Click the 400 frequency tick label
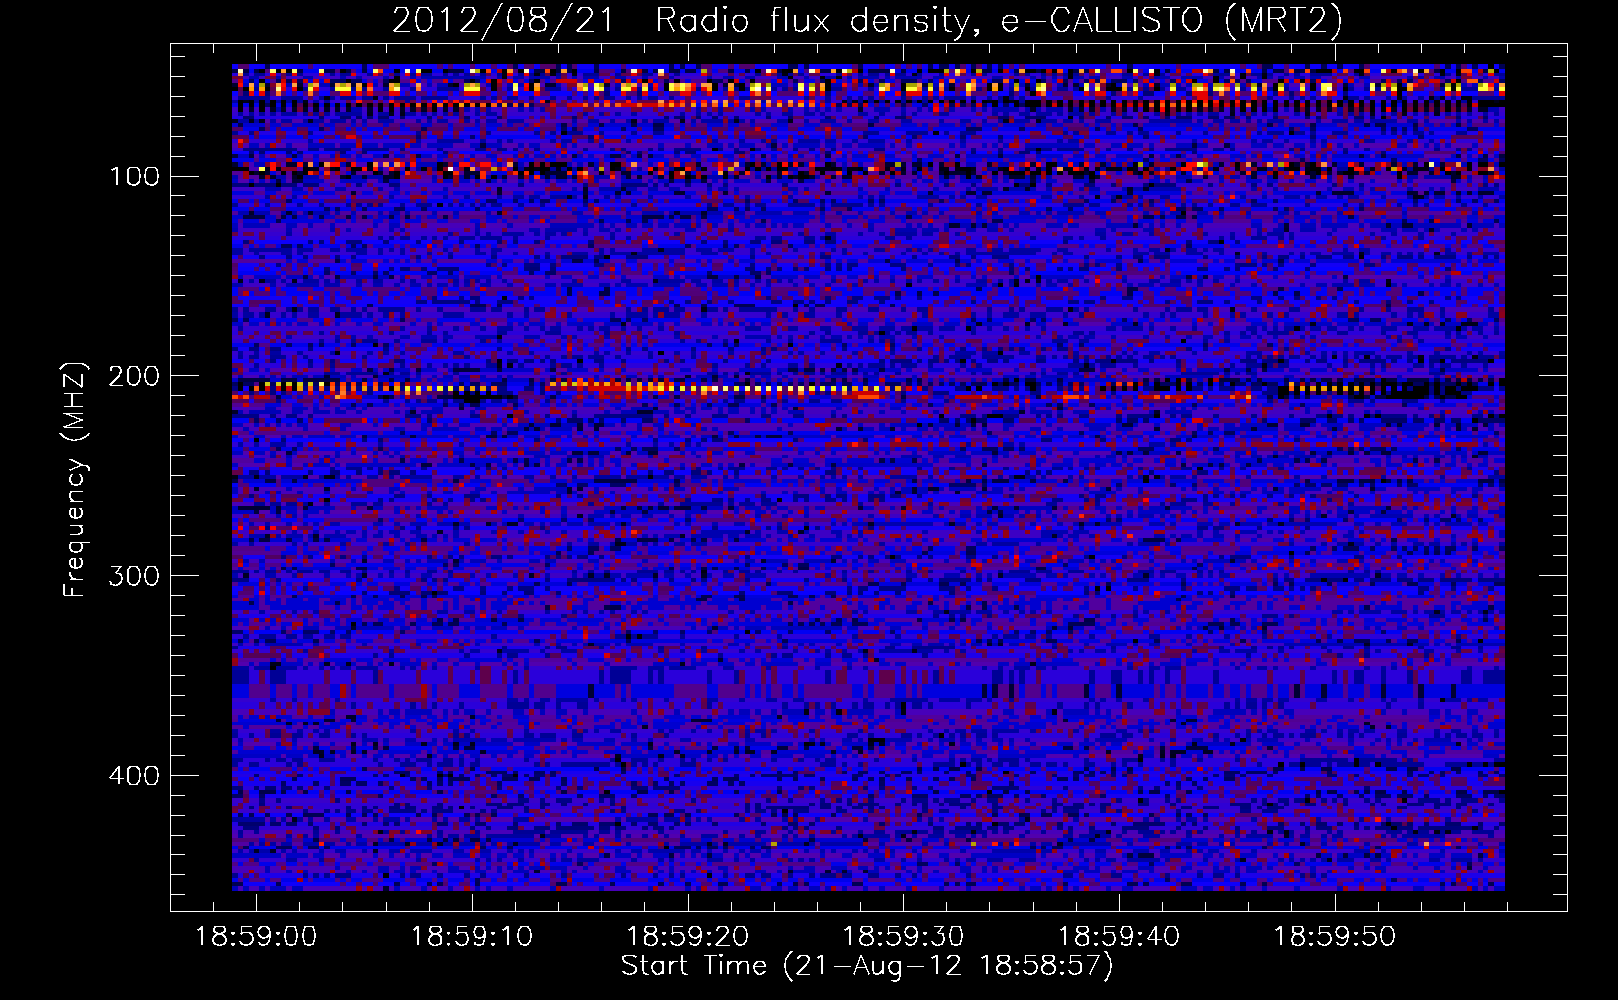Screen dimensions: 1618x1000 tap(134, 776)
